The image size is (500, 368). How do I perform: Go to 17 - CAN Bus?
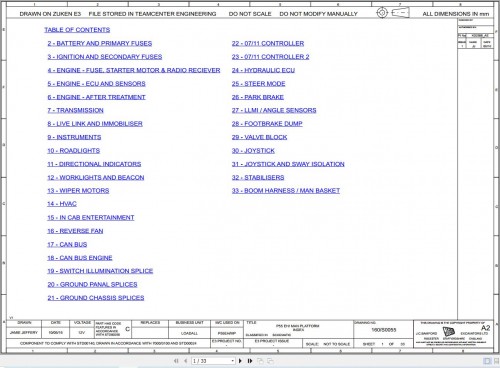tap(67, 244)
